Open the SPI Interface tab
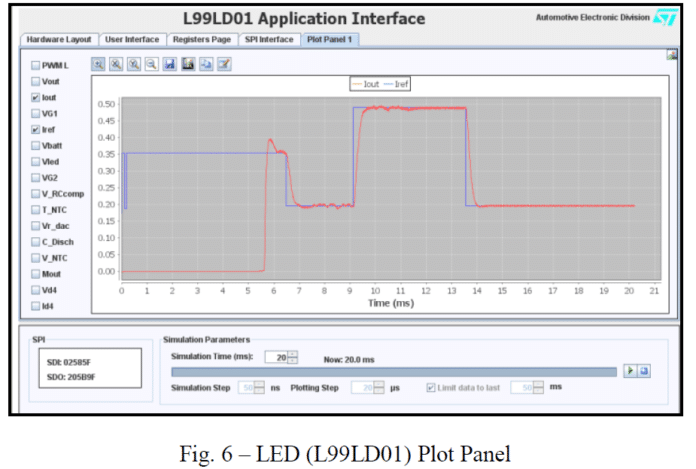Screen dimensions: 696x469 click(x=269, y=39)
